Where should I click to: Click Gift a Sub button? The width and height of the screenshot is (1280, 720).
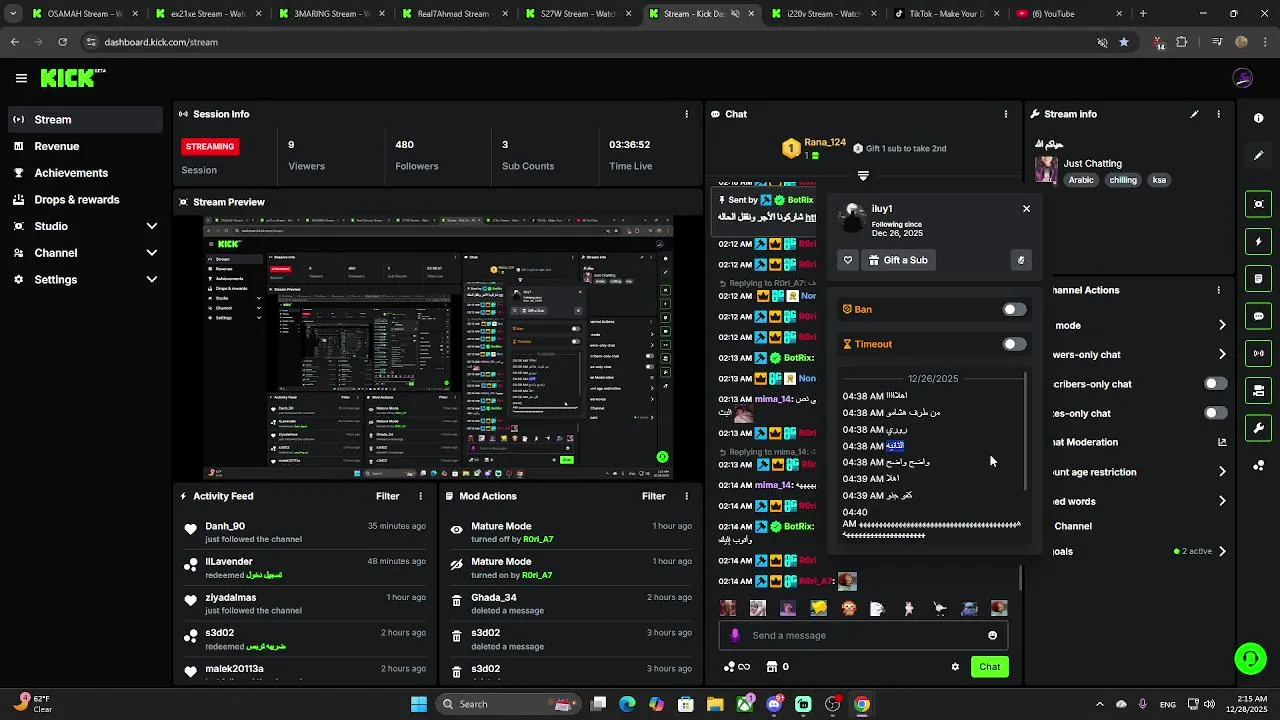coord(898,260)
